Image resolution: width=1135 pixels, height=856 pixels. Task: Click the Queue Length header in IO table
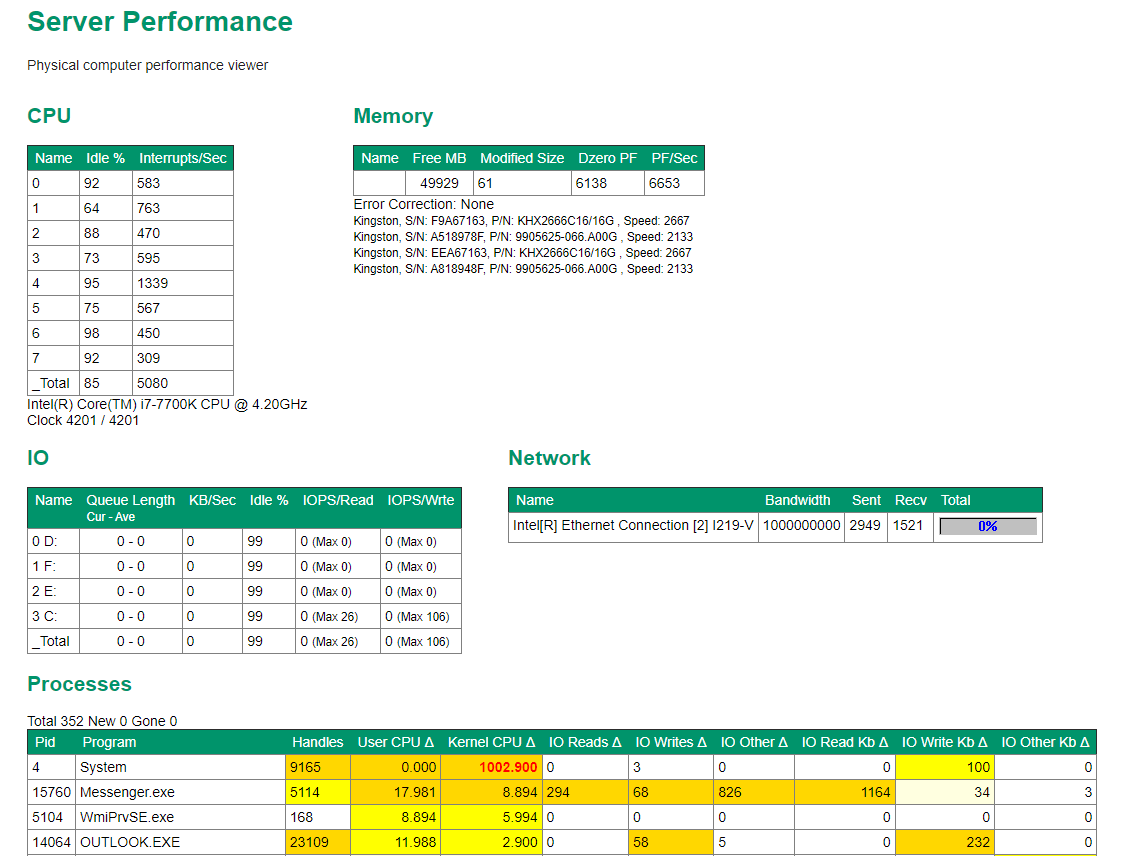(x=130, y=500)
